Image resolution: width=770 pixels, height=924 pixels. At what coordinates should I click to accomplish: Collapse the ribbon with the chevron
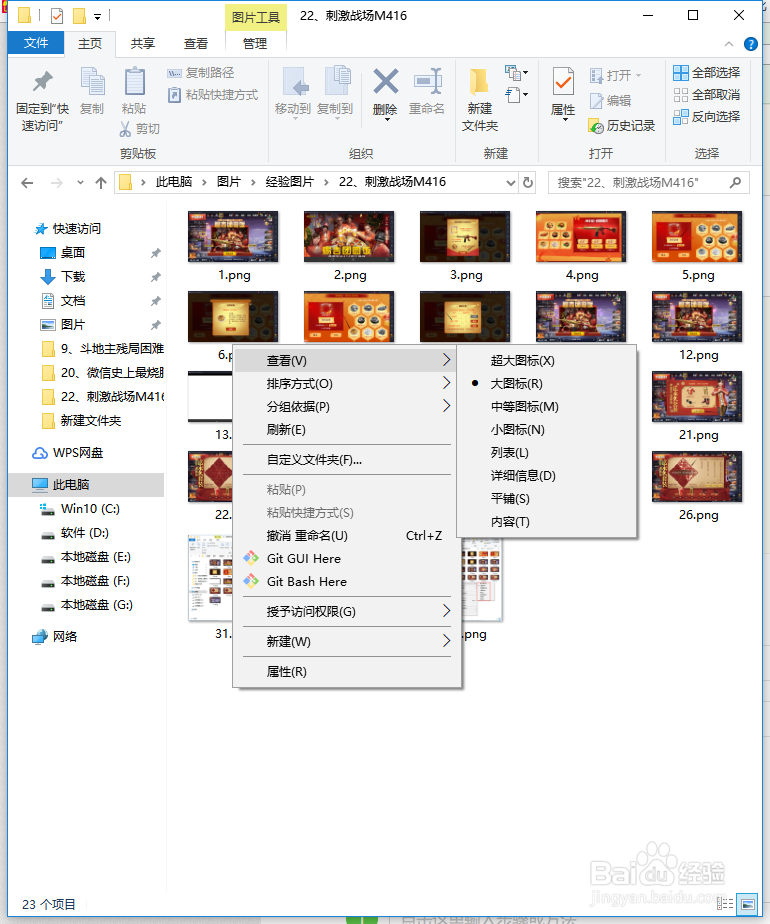click(x=729, y=44)
